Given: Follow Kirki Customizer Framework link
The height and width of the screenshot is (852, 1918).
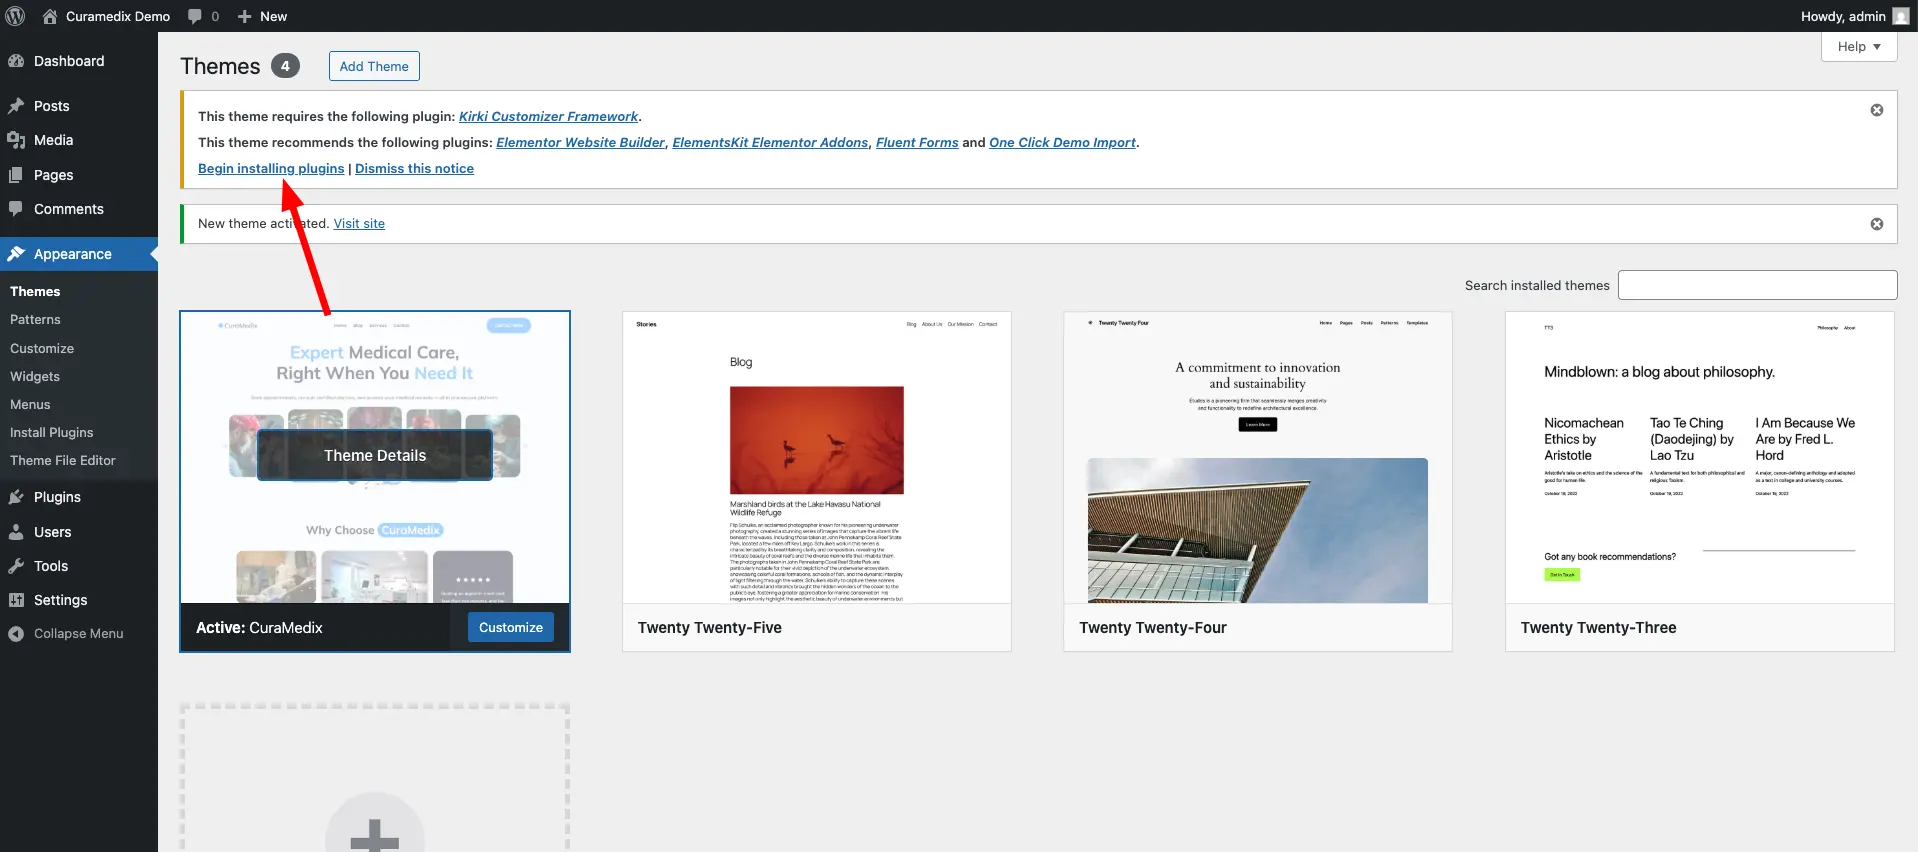Looking at the screenshot, I should (548, 116).
